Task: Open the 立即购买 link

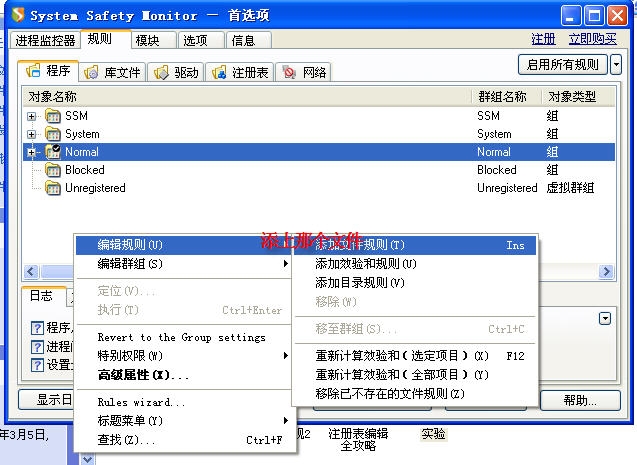Action: click(592, 39)
